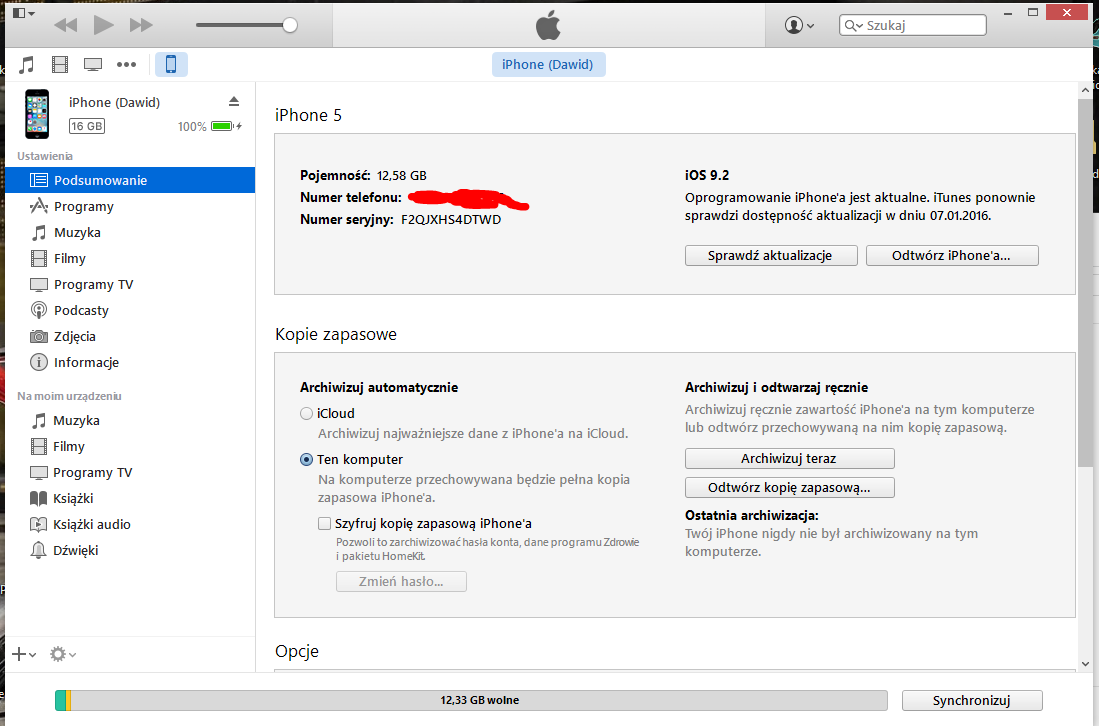Switch to the Music library icon
The height and width of the screenshot is (726, 1099).
click(x=27, y=64)
